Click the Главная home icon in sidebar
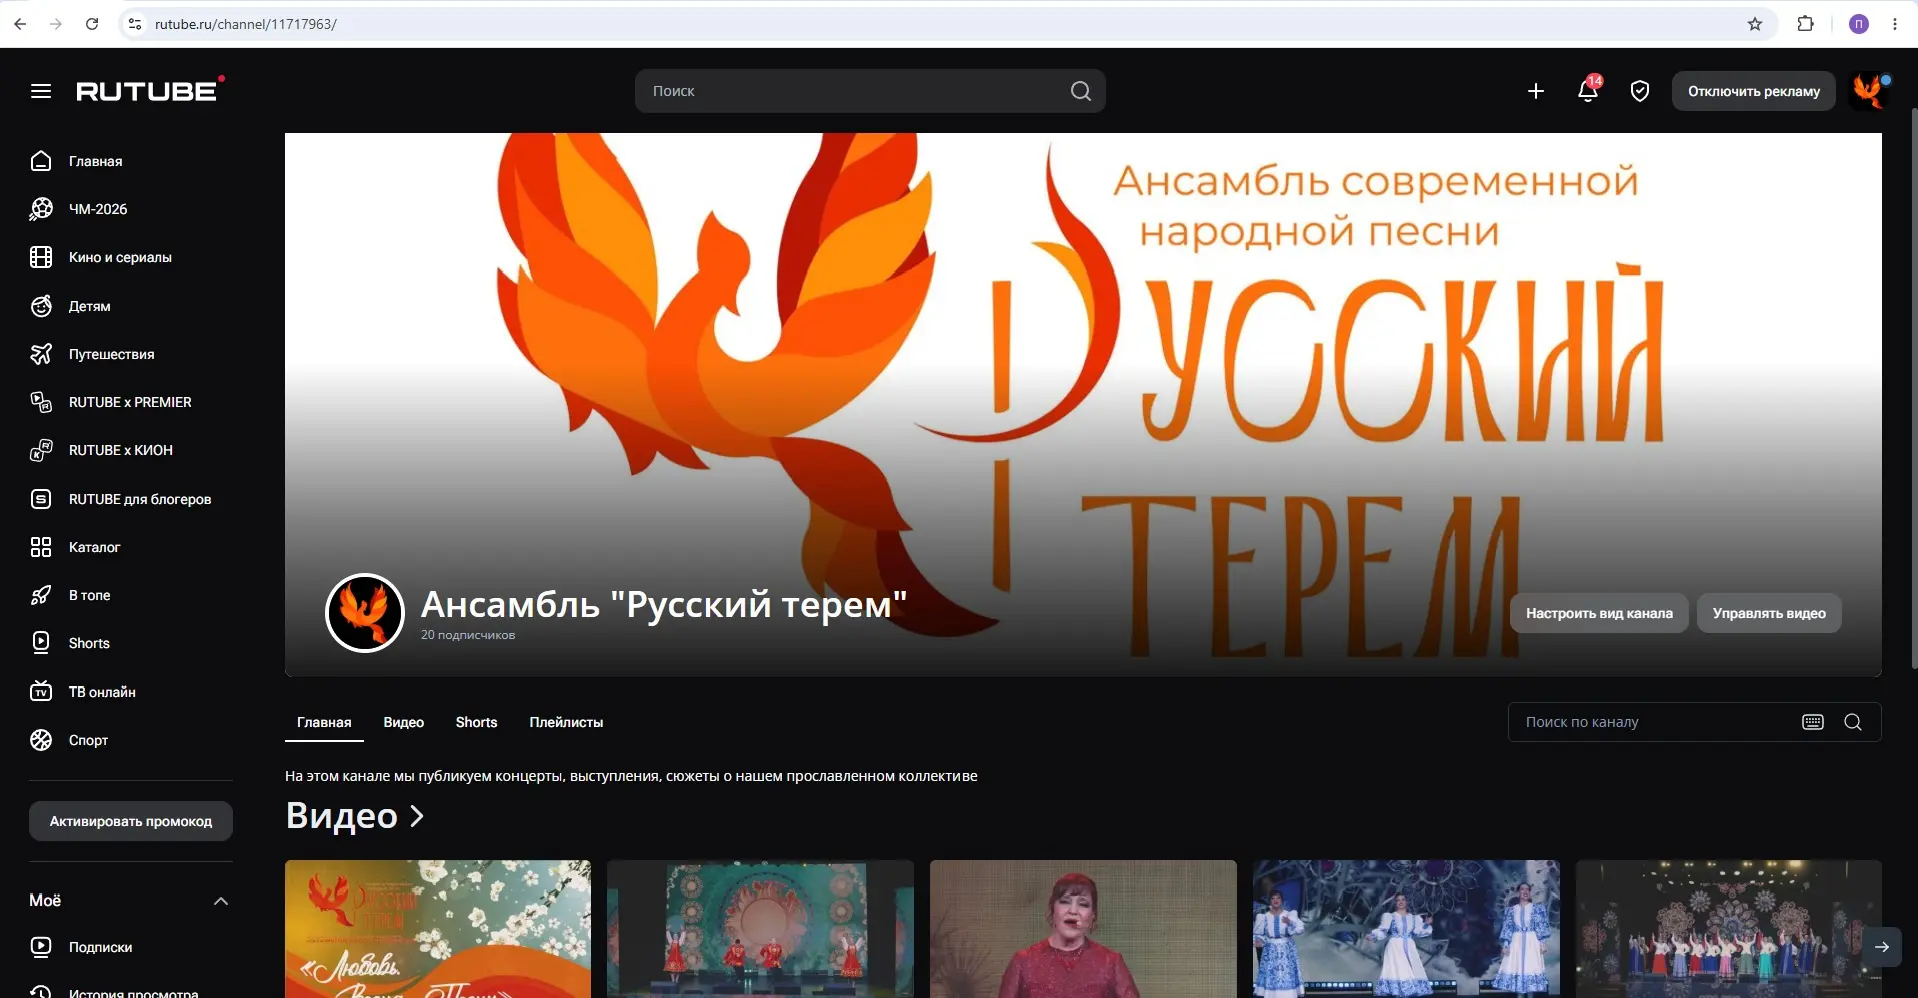This screenshot has width=1918, height=998. [x=41, y=161]
